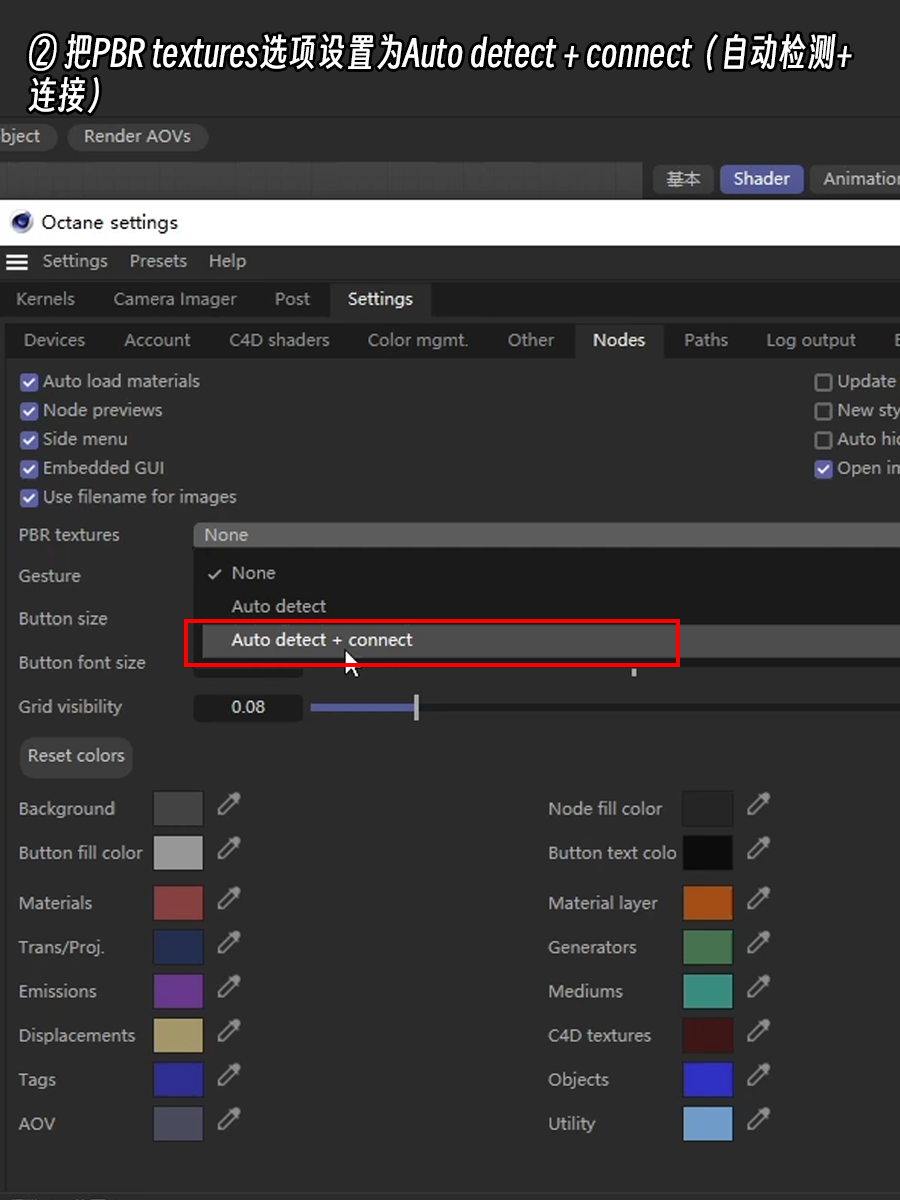Open the Devices sub-tab
This screenshot has height=1200, width=900.
point(54,340)
